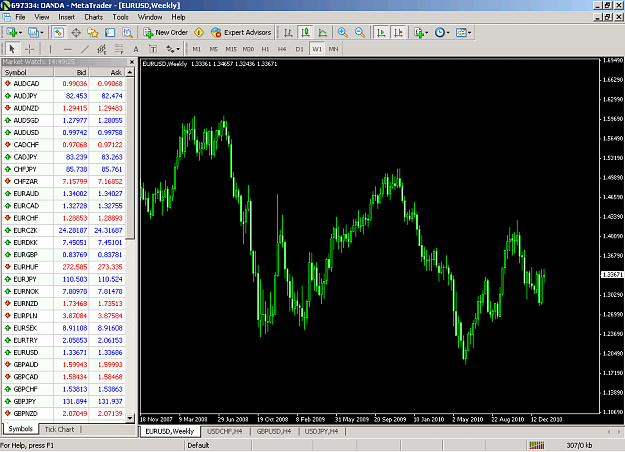
Task: Select the horizontal line drawing tool
Action: pyautogui.click(x=67, y=49)
